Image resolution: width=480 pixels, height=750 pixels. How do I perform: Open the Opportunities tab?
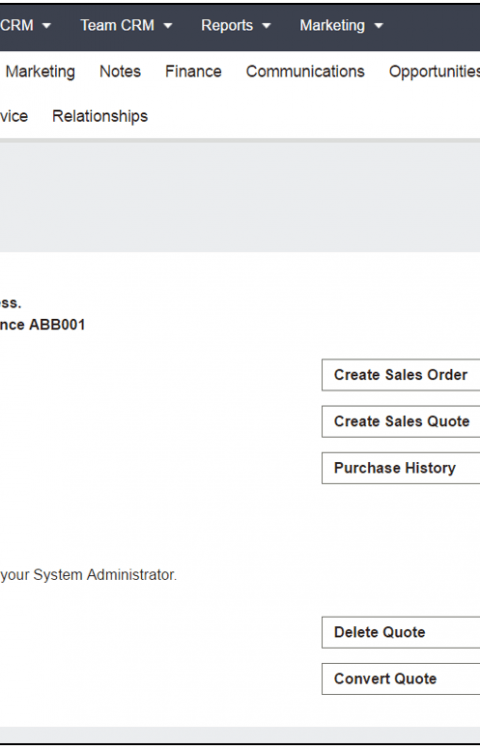(x=434, y=72)
